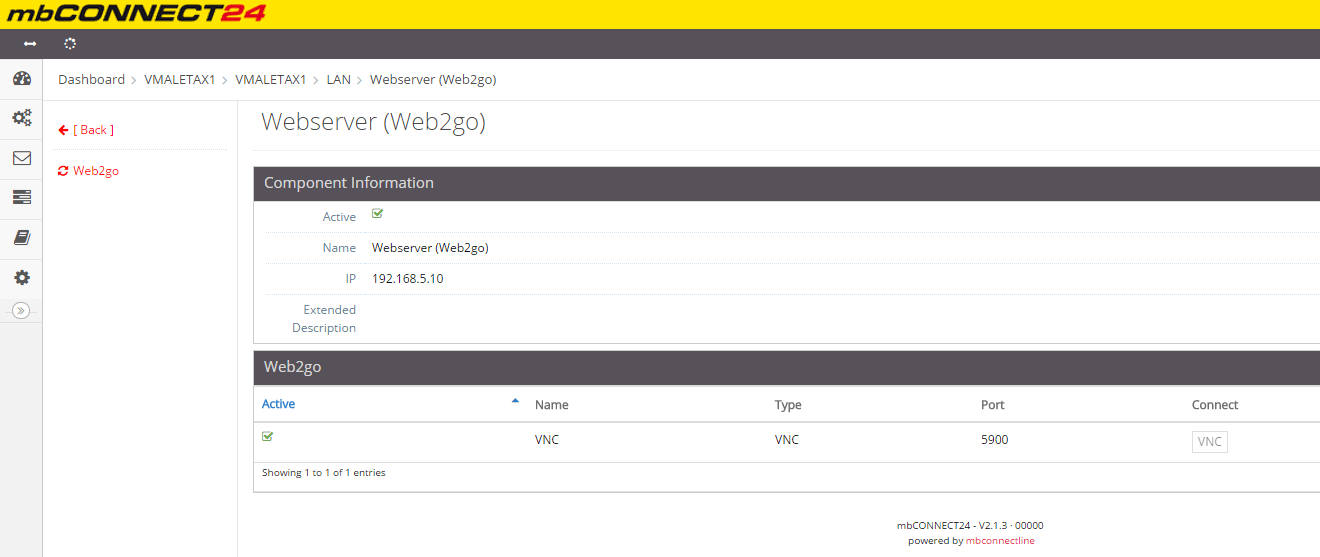This screenshot has width=1320, height=557.
Task: Open second VMALETAX1 breadcrumb link
Action: 271,80
